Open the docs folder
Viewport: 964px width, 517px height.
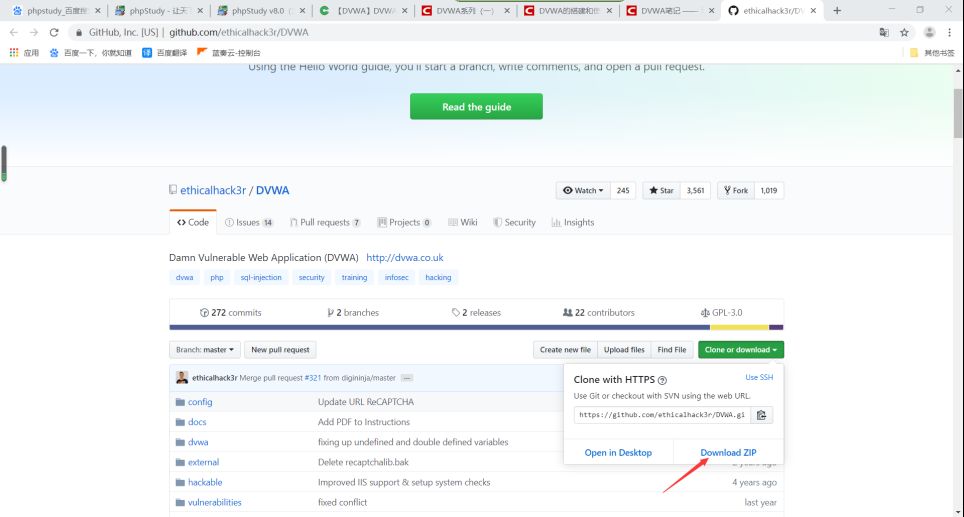click(197, 422)
